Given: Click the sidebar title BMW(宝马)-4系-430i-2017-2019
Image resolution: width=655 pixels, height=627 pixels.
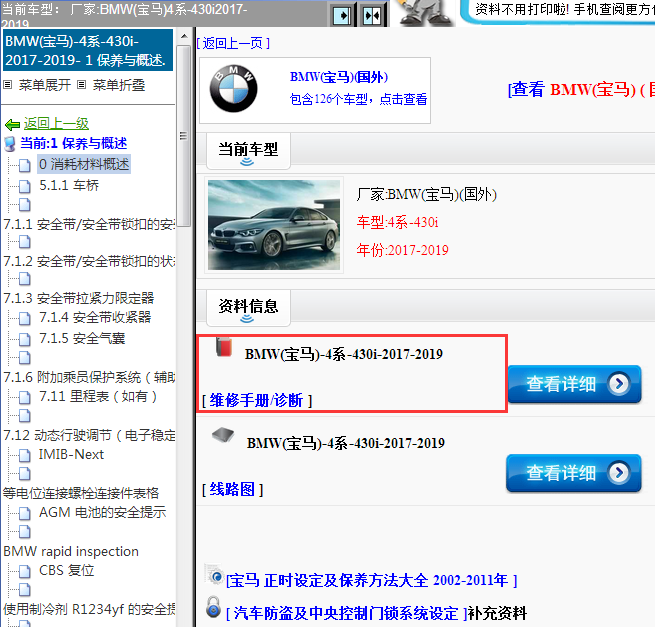Looking at the screenshot, I should (88, 51).
